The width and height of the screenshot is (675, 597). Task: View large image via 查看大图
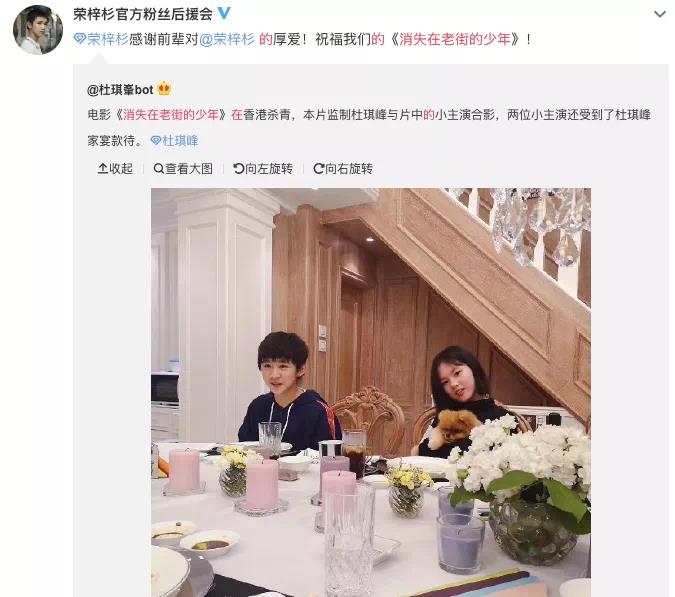(x=183, y=169)
